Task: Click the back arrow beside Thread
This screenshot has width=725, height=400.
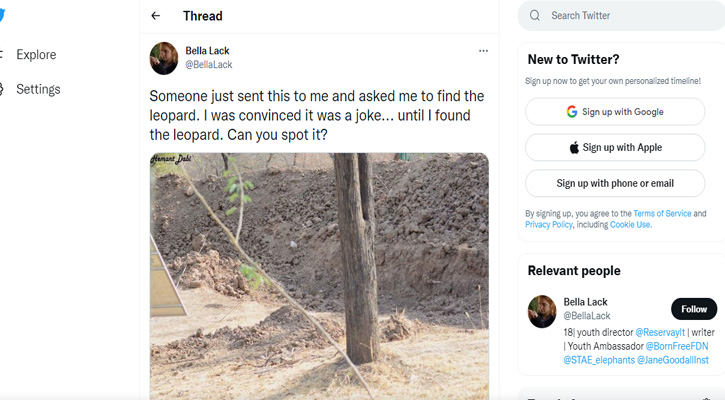Action: coord(155,16)
